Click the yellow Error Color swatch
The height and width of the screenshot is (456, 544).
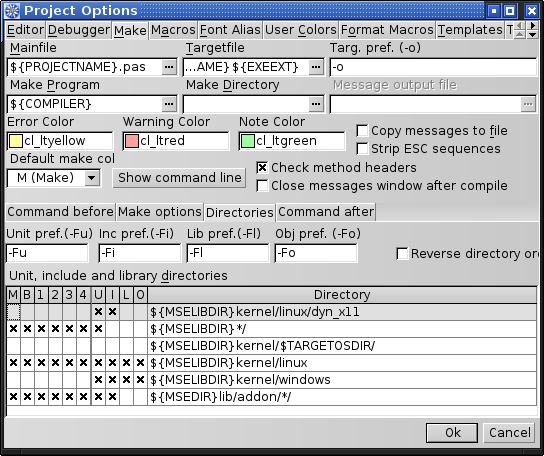click(16, 141)
